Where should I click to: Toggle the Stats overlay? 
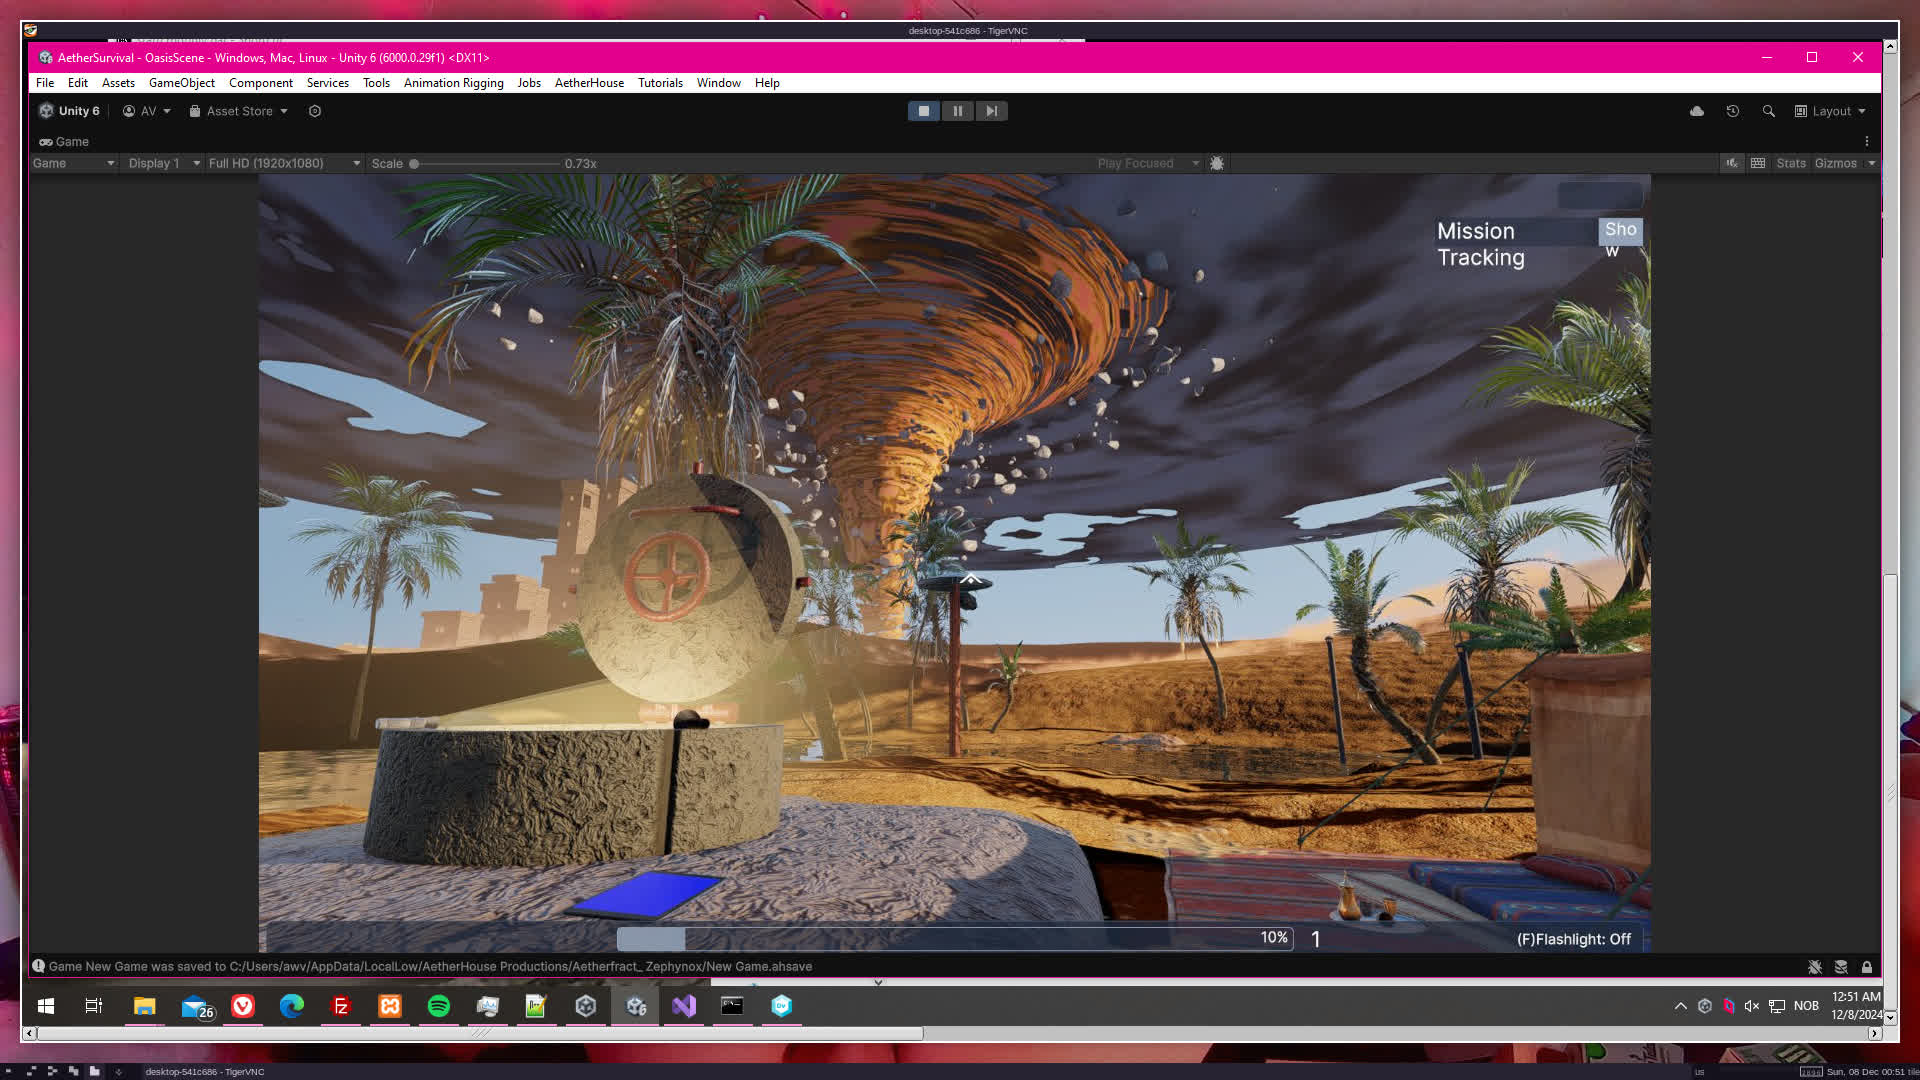[1791, 163]
